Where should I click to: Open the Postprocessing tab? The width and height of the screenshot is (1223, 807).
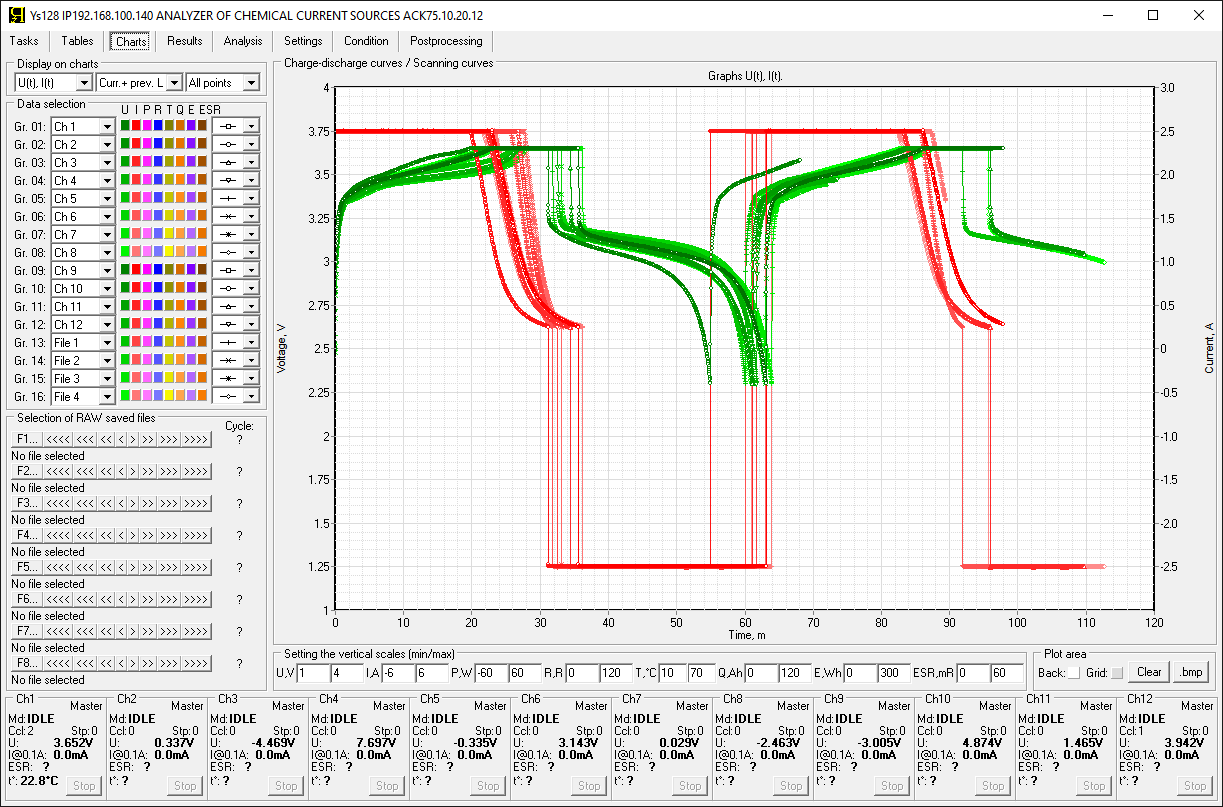[446, 41]
